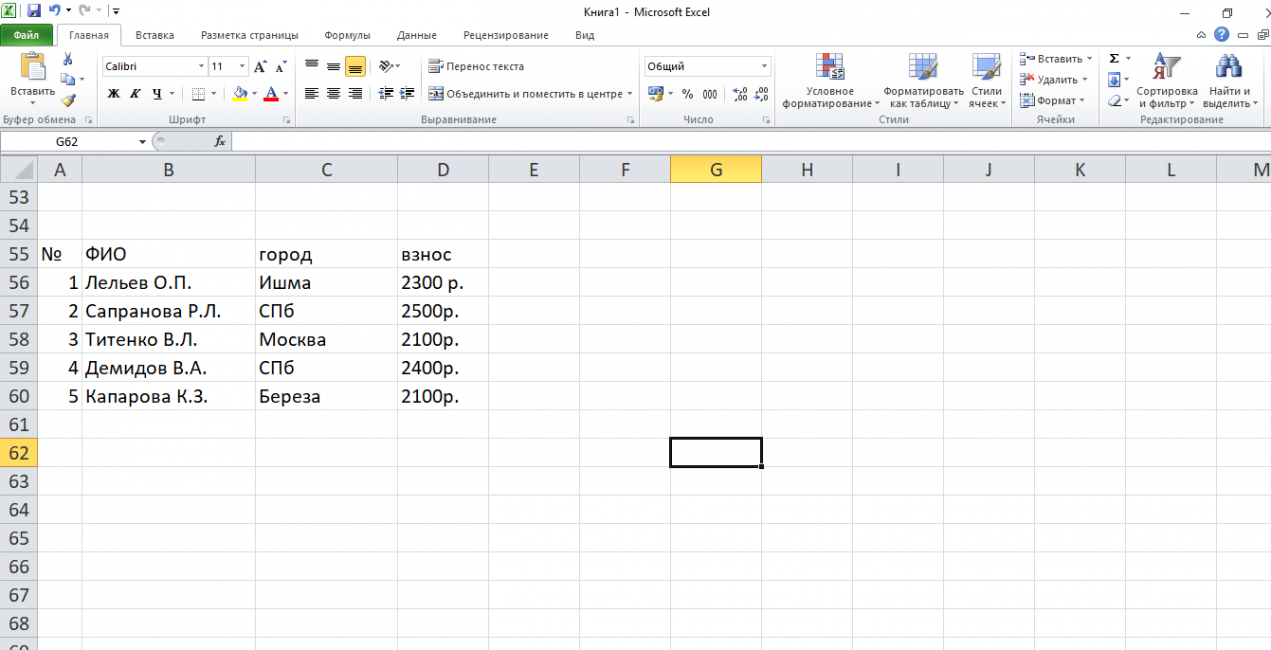
Task: Expand the Общий number format dropdown
Action: click(x=764, y=67)
